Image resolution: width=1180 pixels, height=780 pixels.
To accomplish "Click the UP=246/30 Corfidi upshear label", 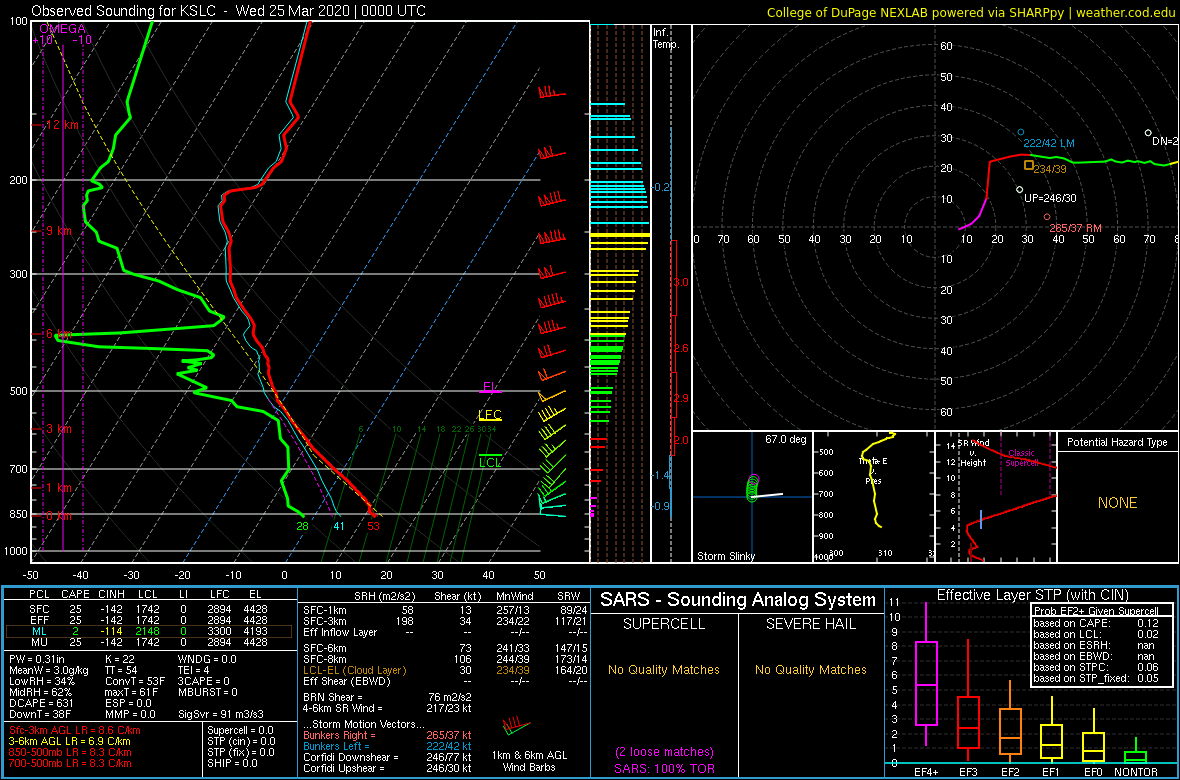I will pyautogui.click(x=1051, y=199).
